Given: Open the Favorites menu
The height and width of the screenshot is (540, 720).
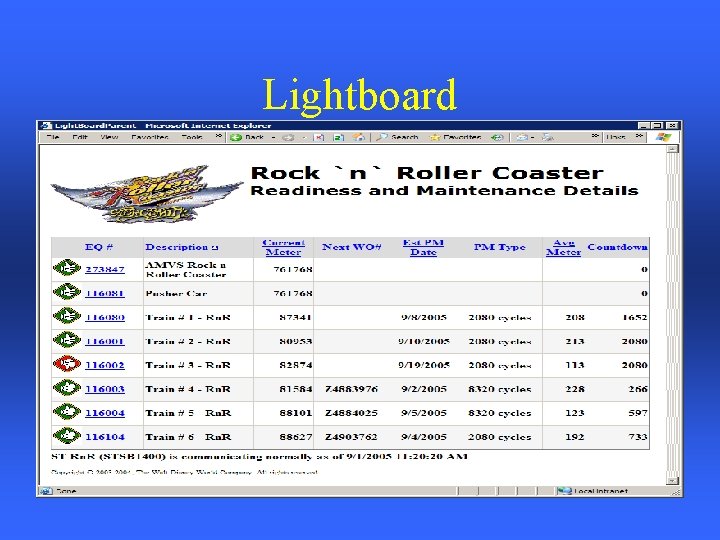Looking at the screenshot, I should 150,137.
